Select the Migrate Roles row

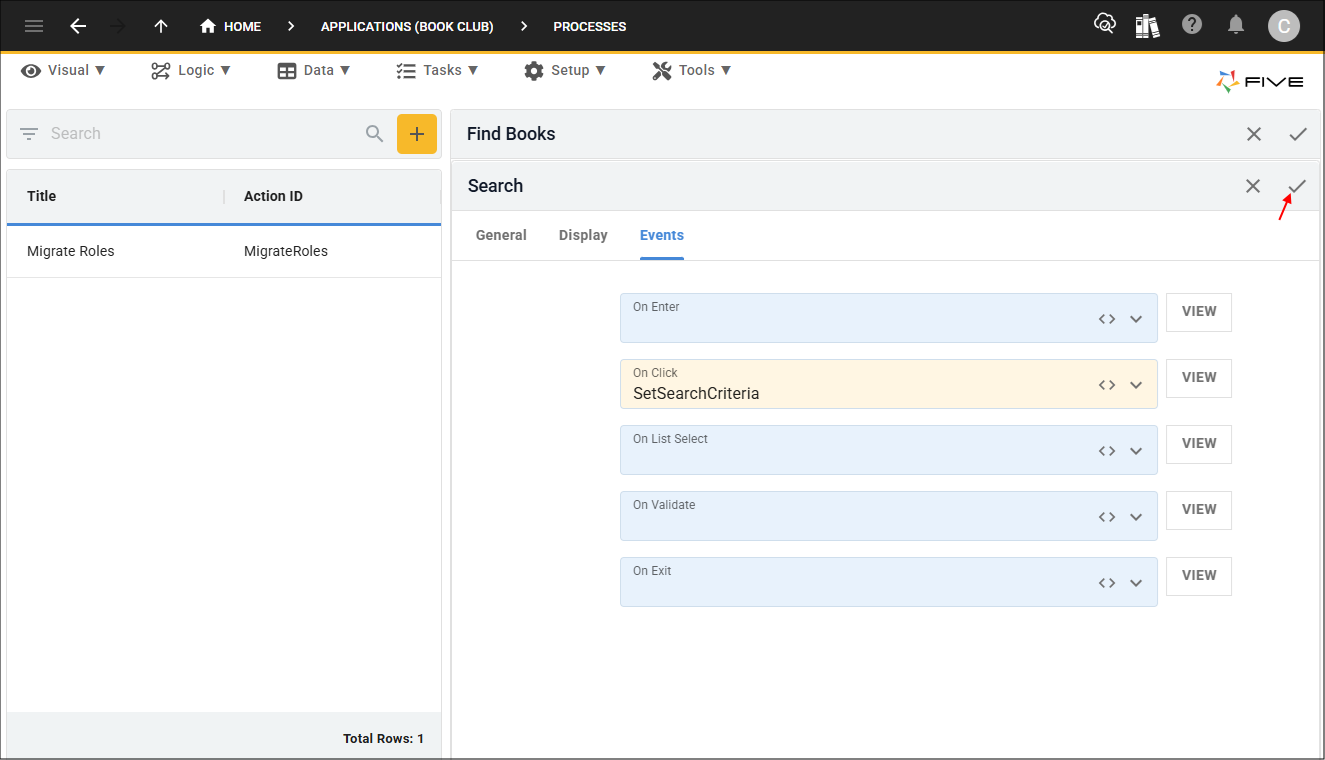pos(224,251)
